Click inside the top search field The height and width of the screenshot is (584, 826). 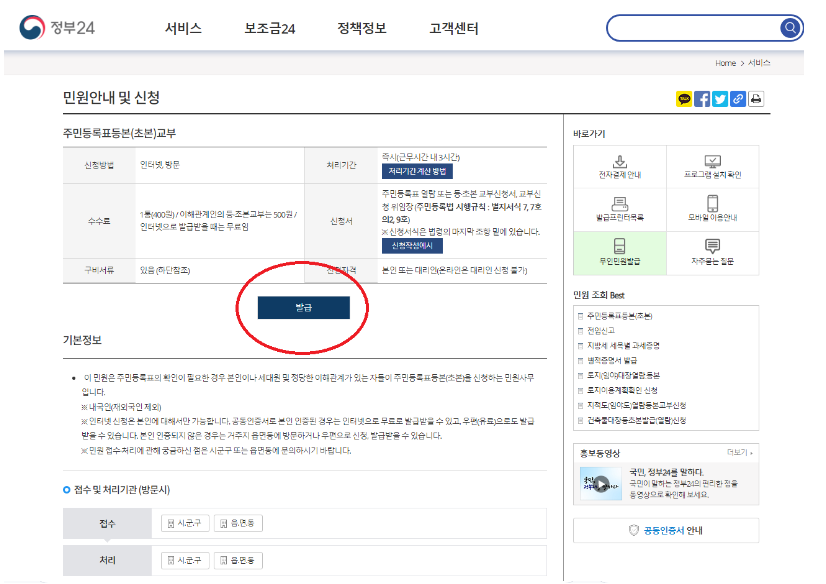(690, 28)
